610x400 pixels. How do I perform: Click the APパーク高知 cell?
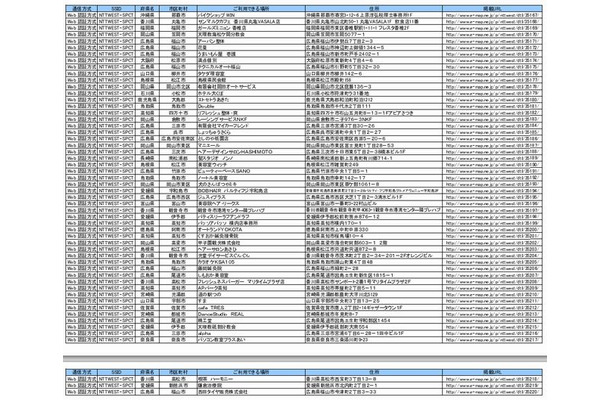(251, 288)
